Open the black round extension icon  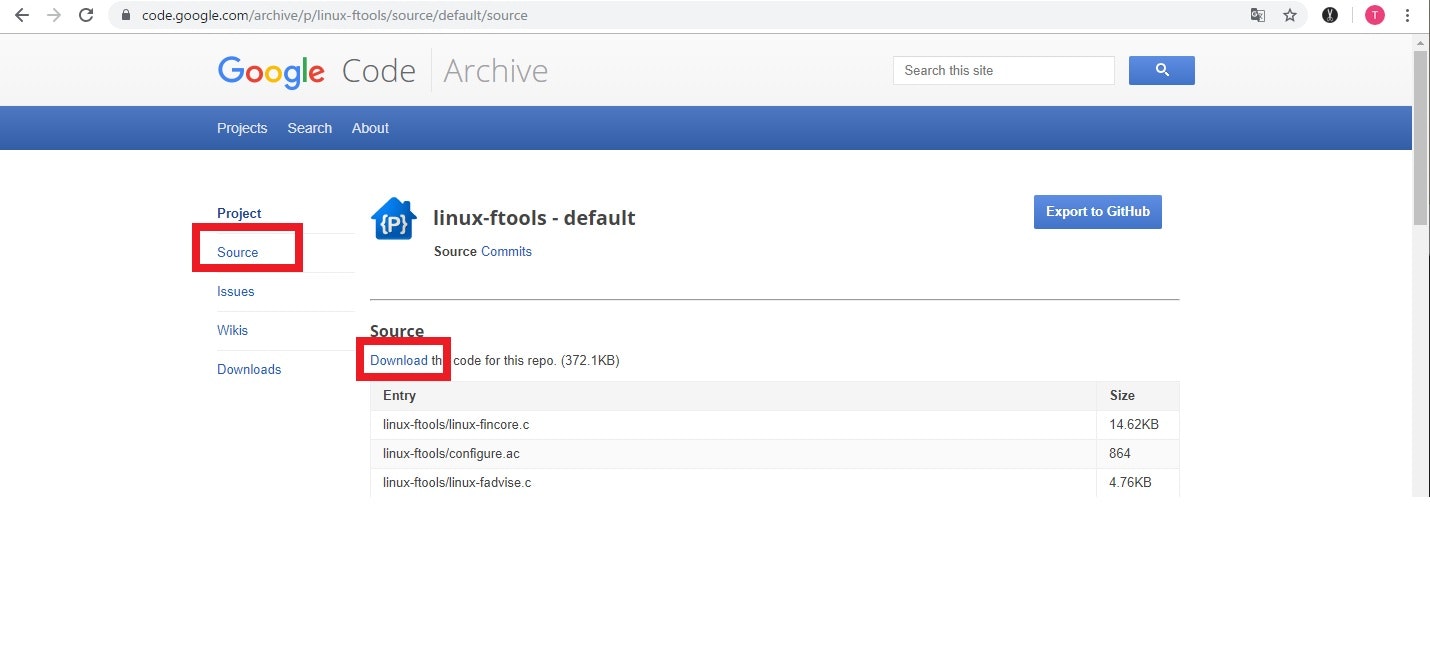pos(1330,15)
